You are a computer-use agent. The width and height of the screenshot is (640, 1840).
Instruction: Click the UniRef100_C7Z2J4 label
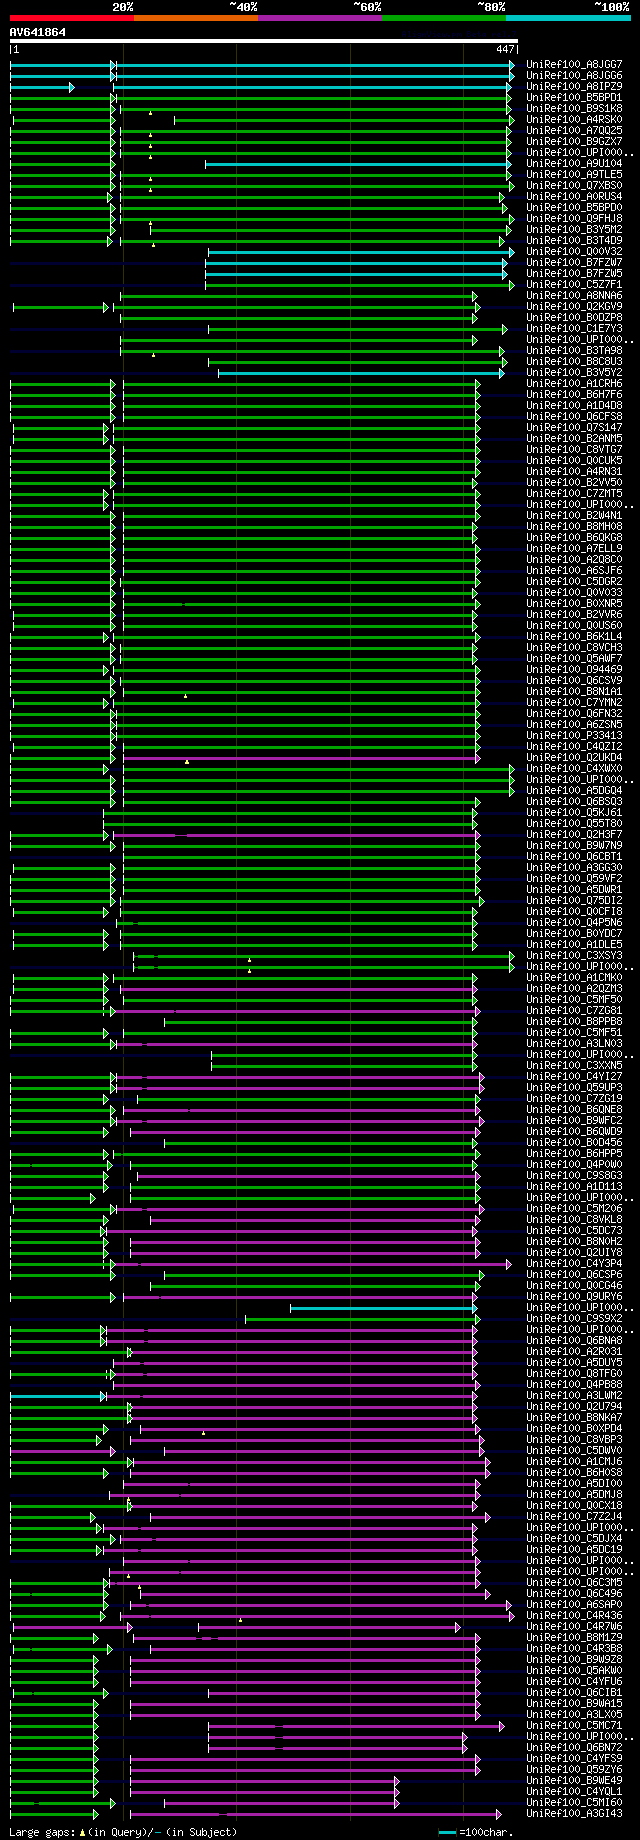[574, 1517]
